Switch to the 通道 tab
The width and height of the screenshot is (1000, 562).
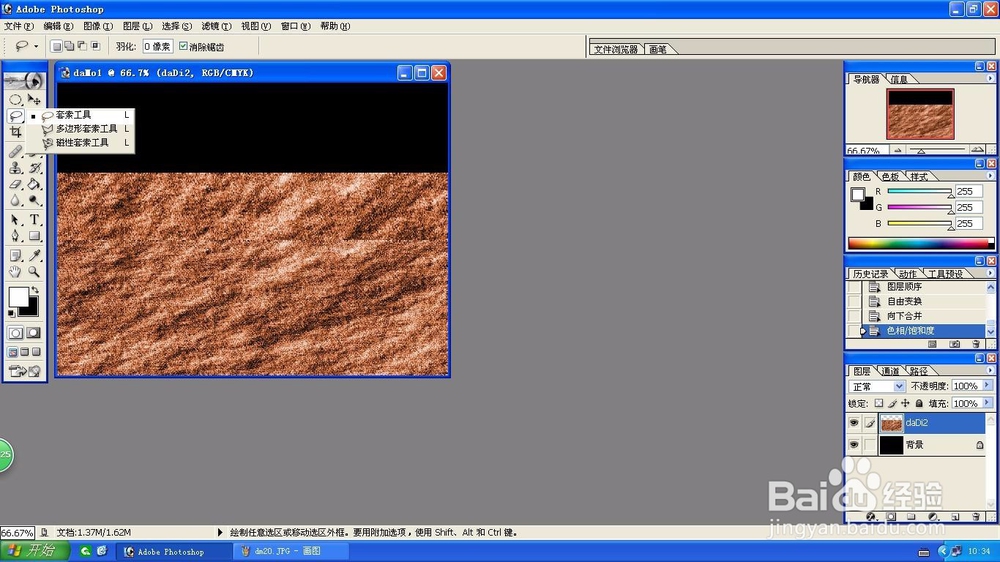click(x=890, y=371)
